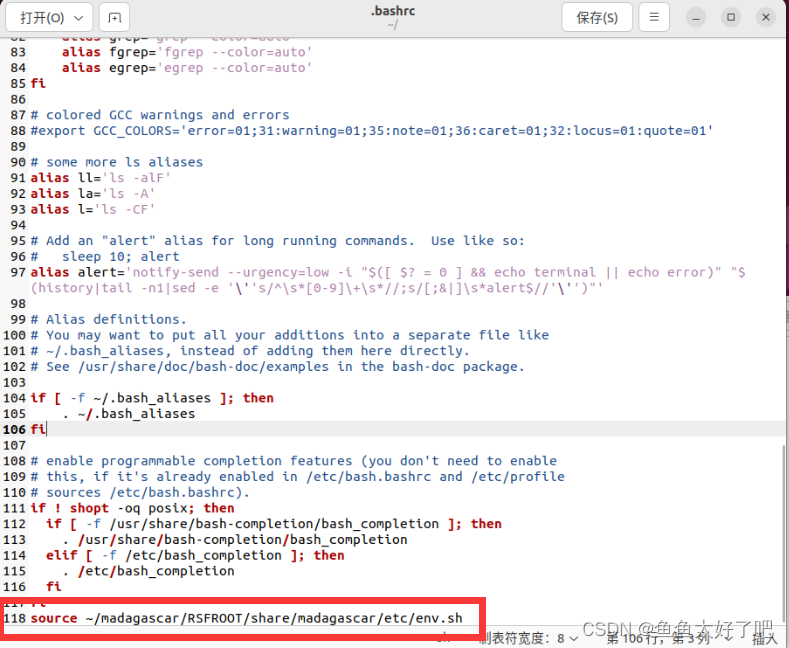Save the file with 保存(S)

coord(597,18)
